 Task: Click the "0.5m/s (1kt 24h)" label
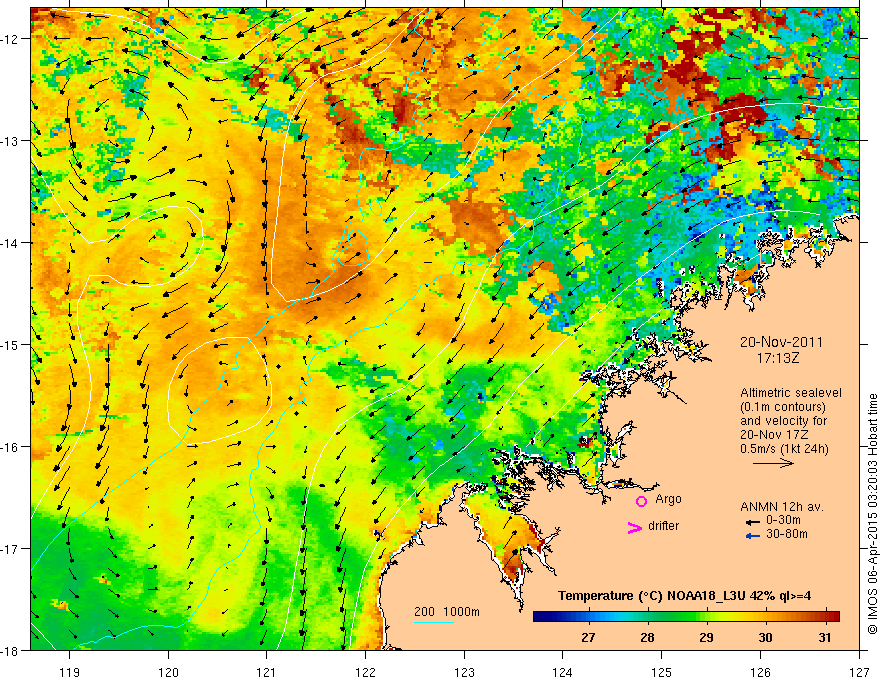click(784, 449)
